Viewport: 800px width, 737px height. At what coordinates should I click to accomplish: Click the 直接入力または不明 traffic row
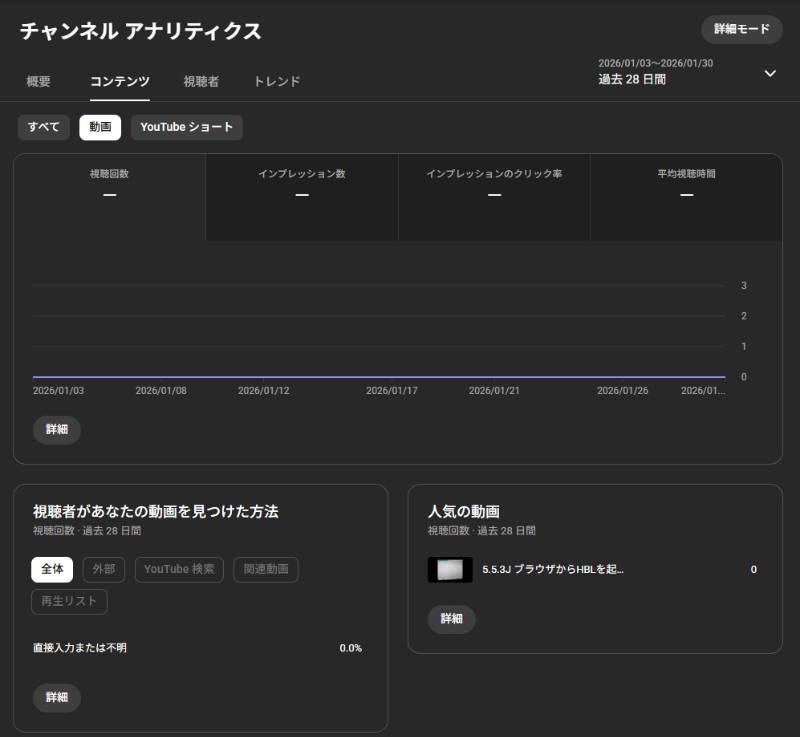(197, 648)
